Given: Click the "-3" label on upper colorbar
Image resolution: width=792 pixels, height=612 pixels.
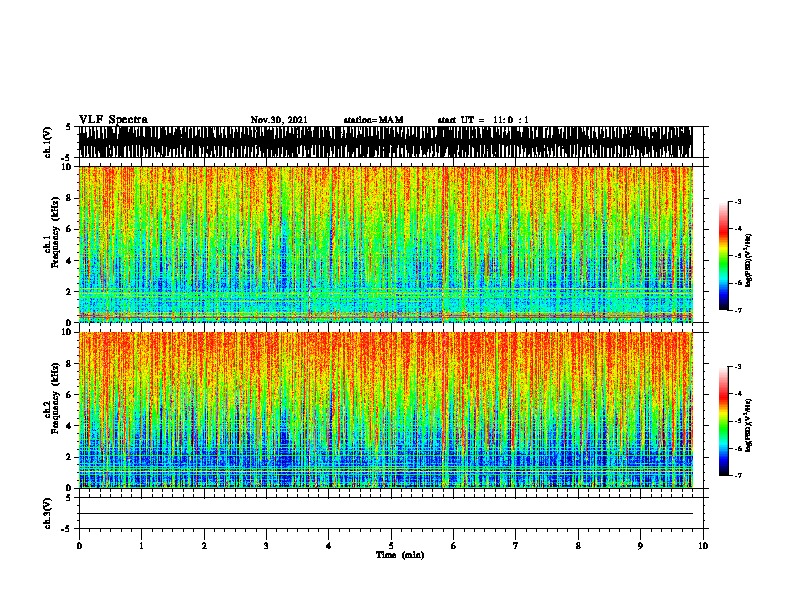Looking at the screenshot, I should pos(738,201).
